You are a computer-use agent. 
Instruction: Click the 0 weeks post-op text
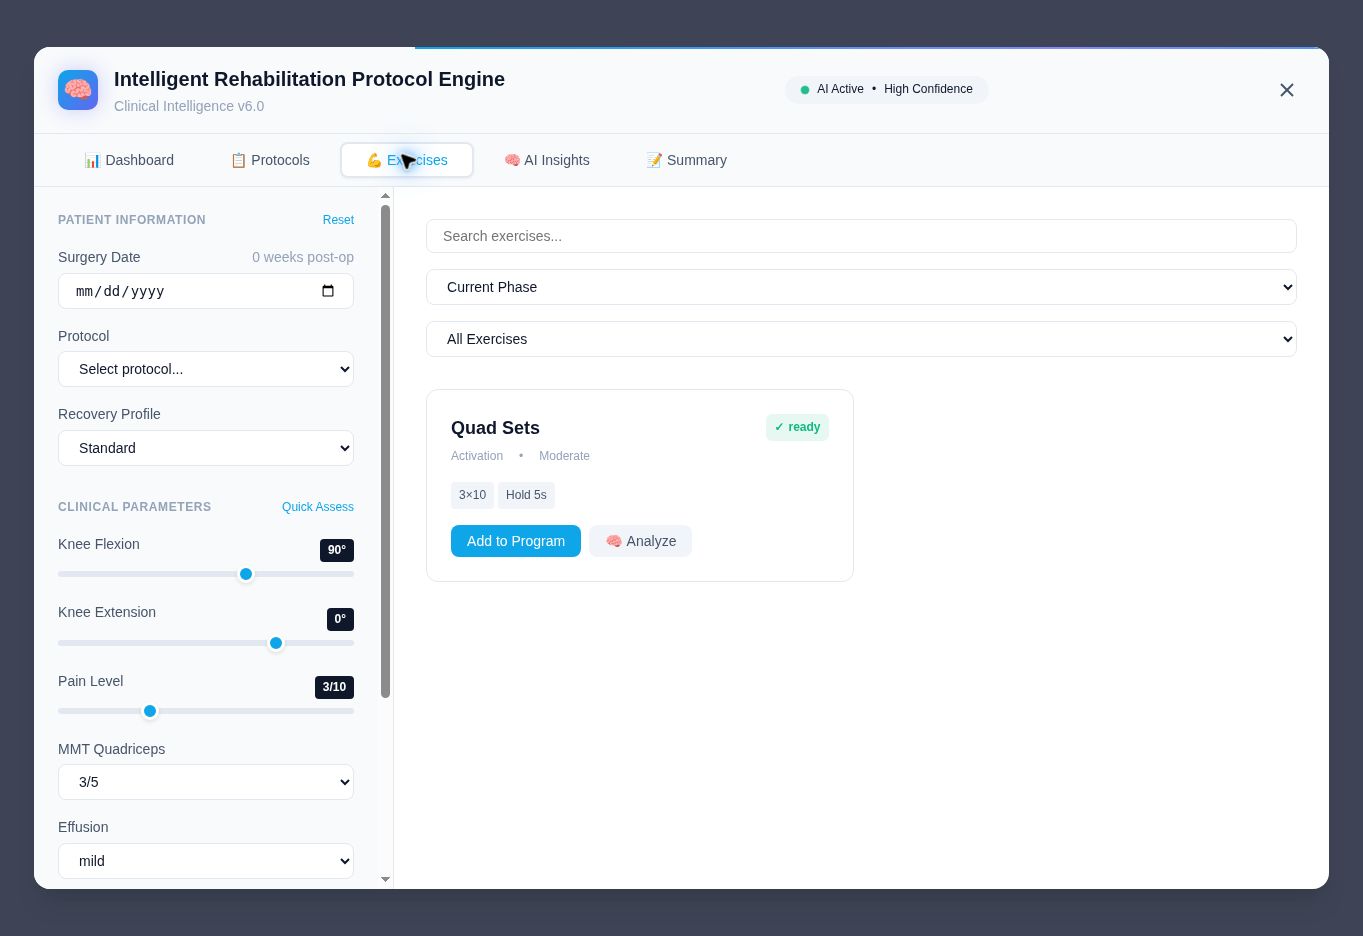click(x=303, y=257)
